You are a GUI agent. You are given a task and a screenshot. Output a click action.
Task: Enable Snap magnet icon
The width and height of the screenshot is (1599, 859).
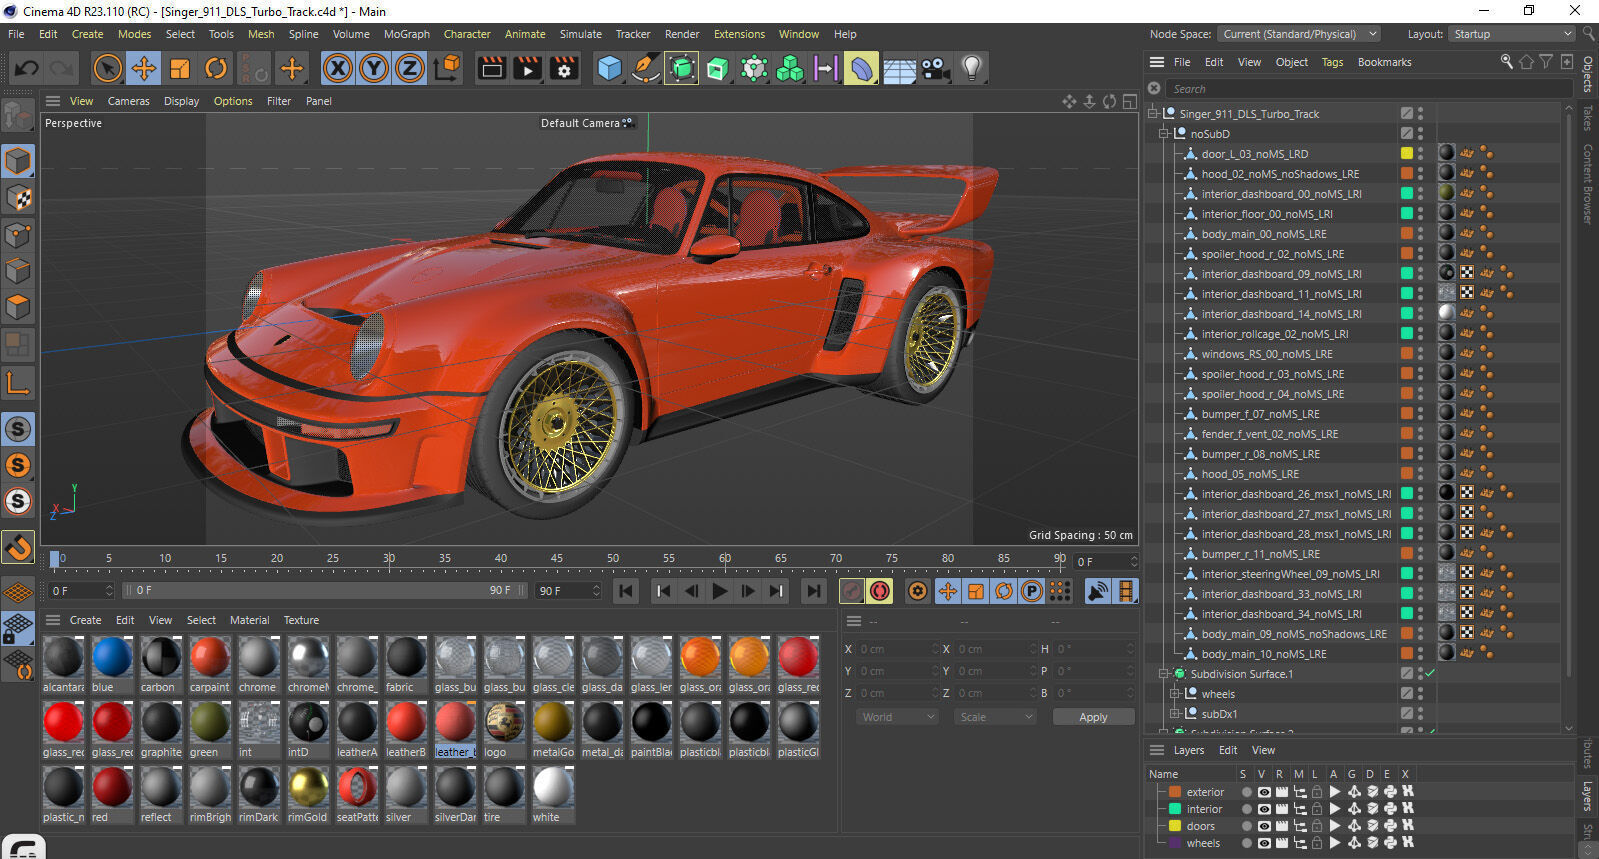(x=18, y=547)
